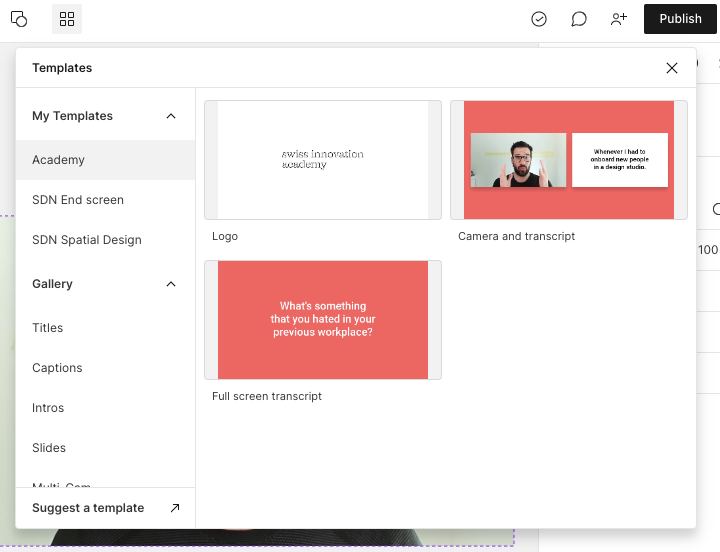Click the add collaborator icon
This screenshot has height=552, width=720.
(619, 19)
